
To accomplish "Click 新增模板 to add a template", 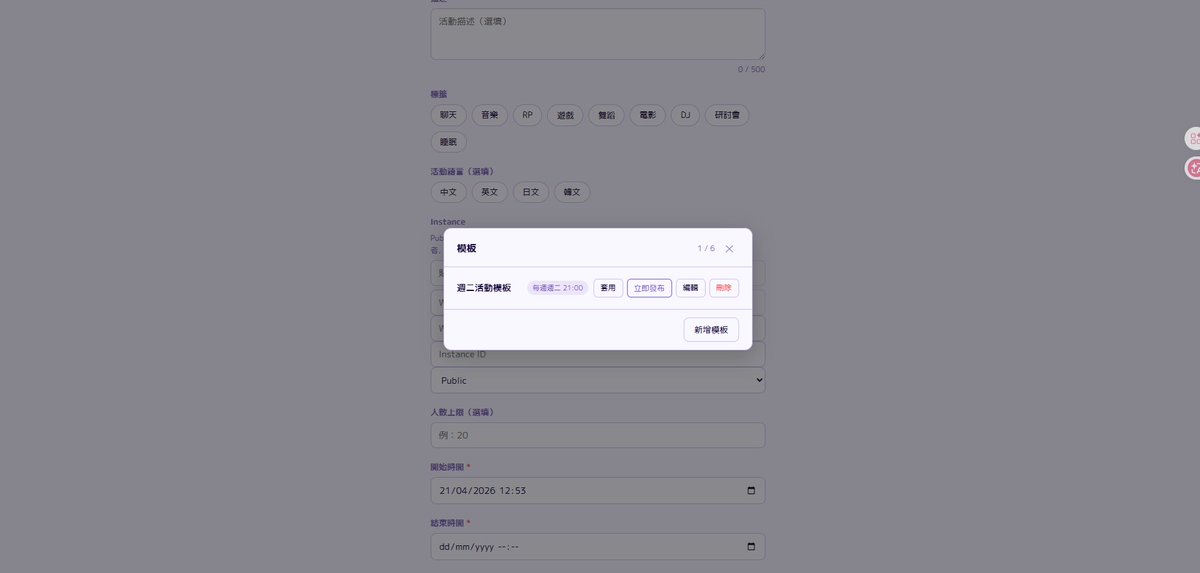I will point(711,330).
